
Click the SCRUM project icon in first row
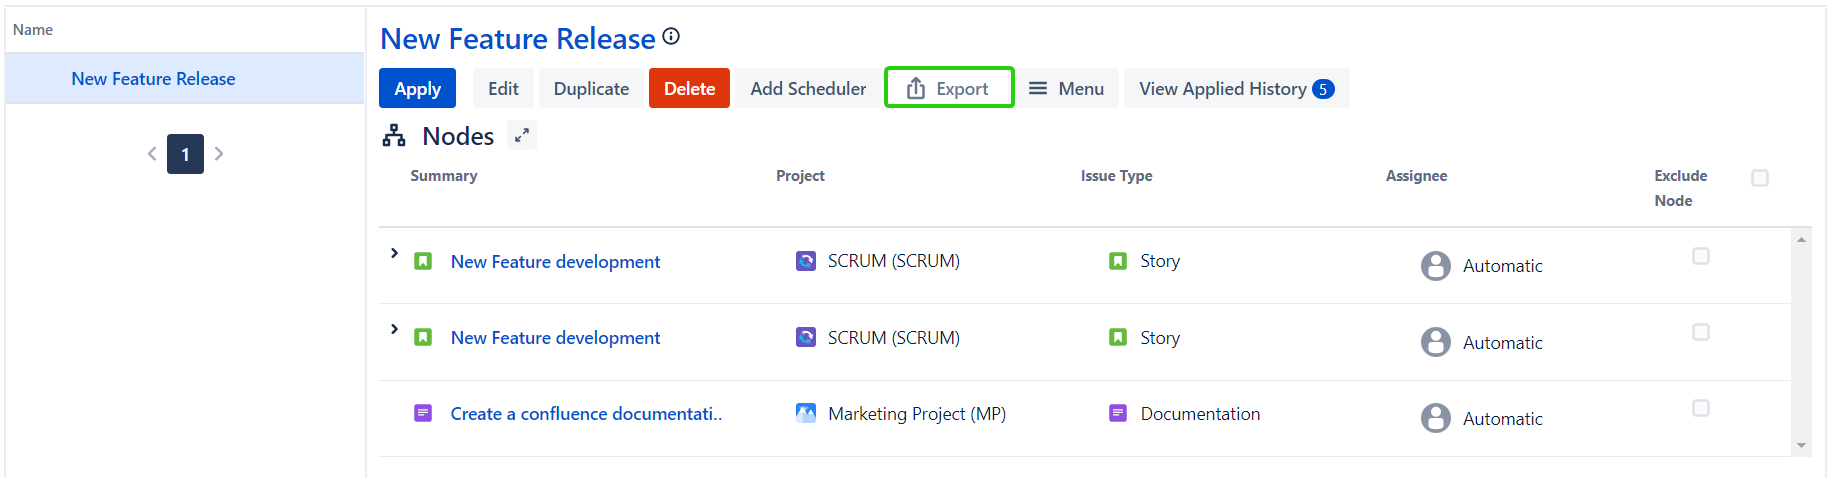(805, 261)
